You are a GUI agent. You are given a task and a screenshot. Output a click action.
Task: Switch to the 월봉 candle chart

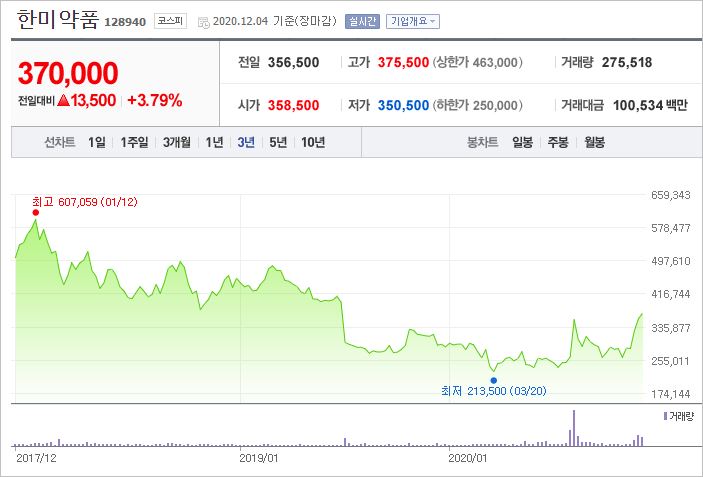coord(595,143)
